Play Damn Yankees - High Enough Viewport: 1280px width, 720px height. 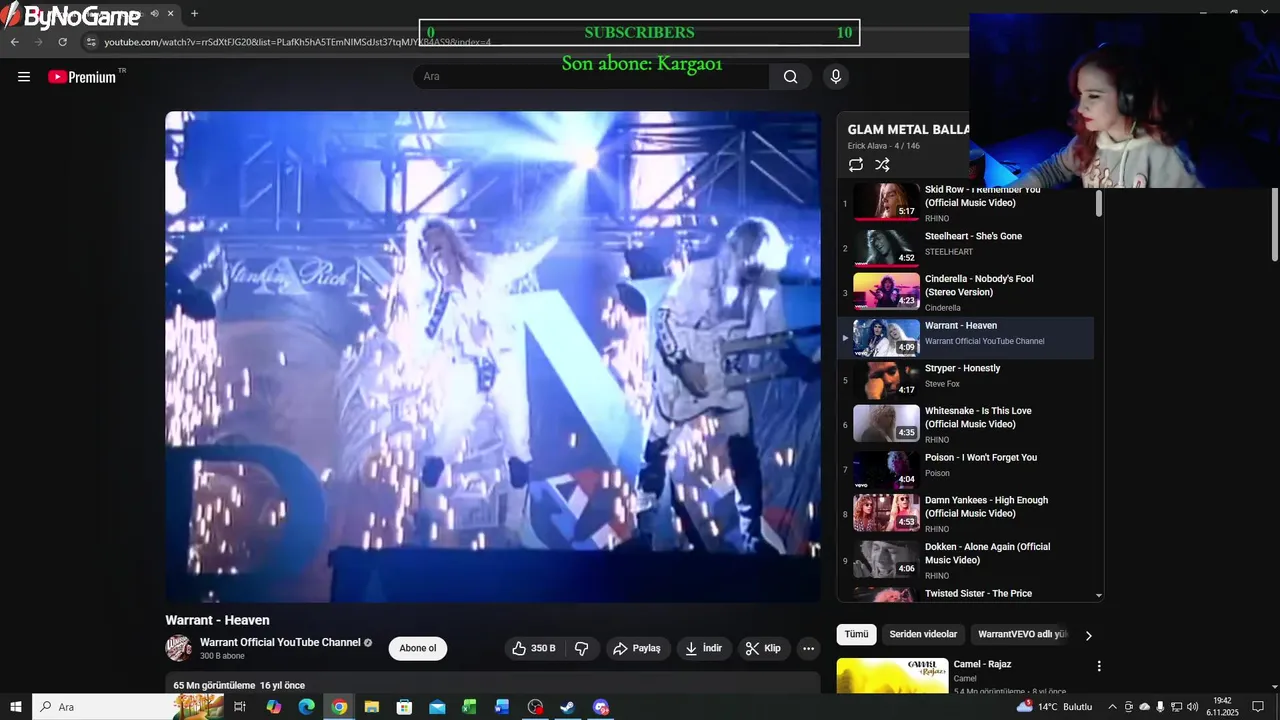[x=965, y=513]
